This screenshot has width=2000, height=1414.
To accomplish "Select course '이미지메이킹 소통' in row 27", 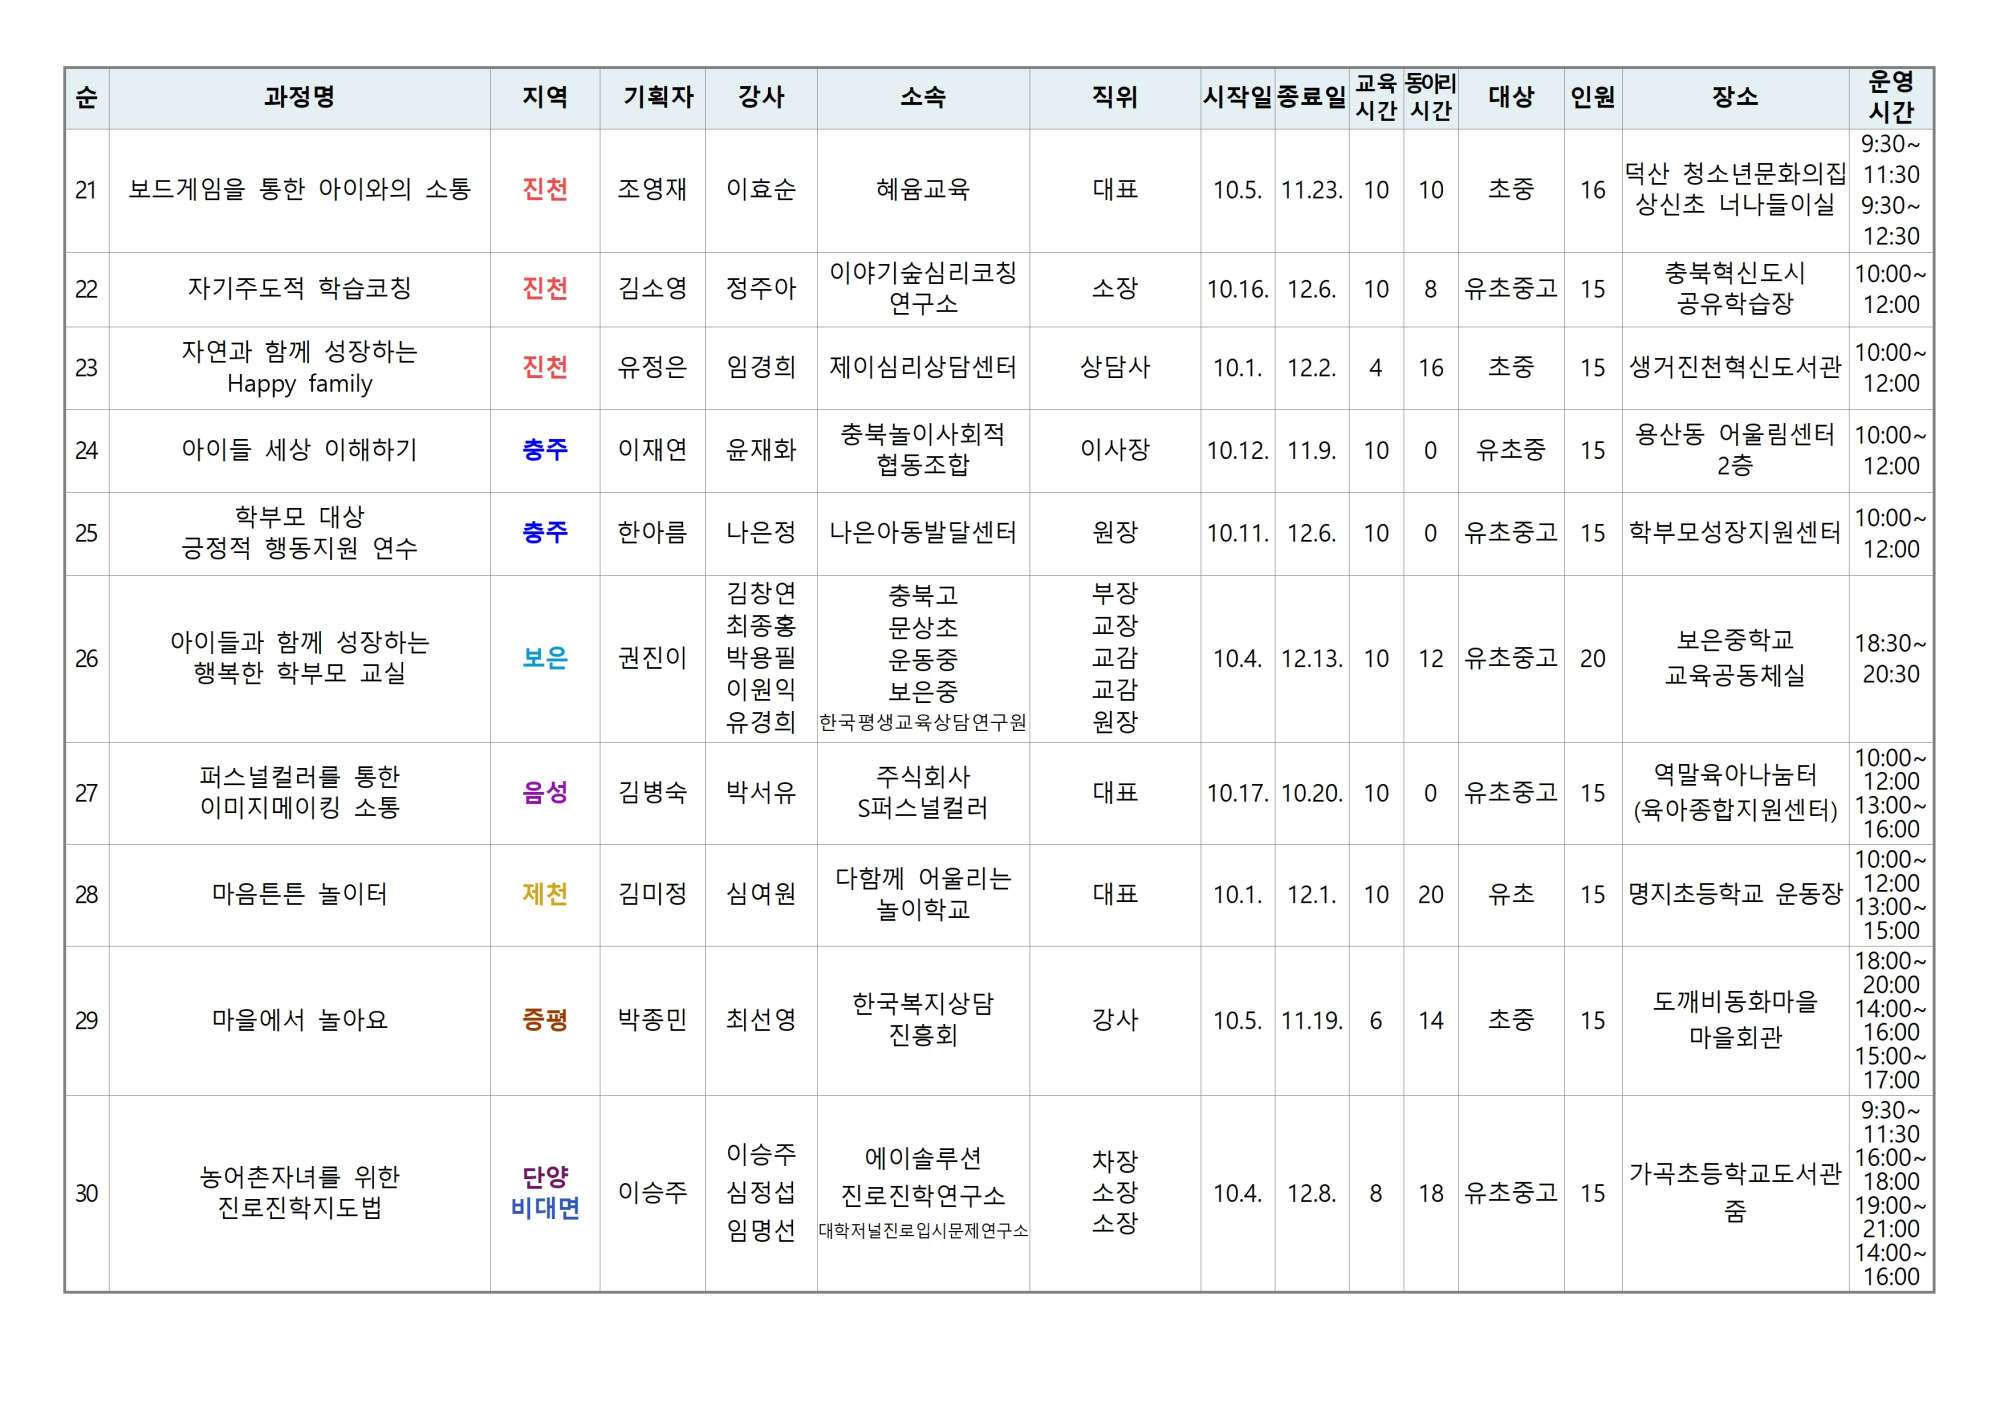I will tap(299, 807).
